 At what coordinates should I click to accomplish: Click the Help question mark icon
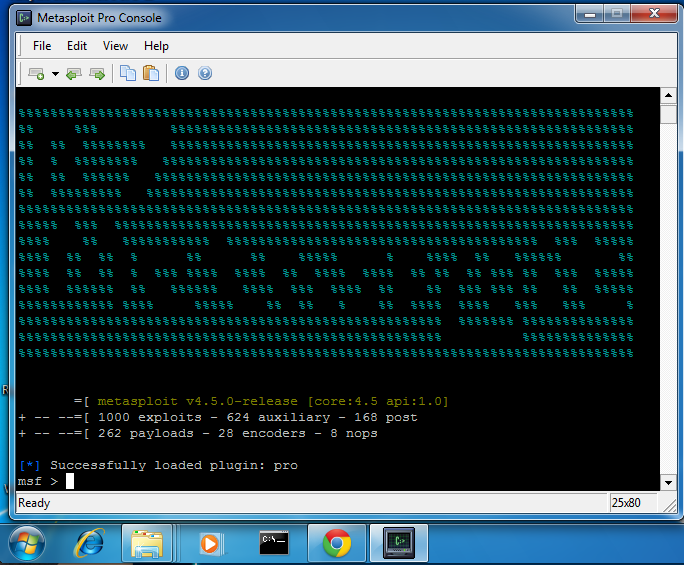click(x=205, y=73)
